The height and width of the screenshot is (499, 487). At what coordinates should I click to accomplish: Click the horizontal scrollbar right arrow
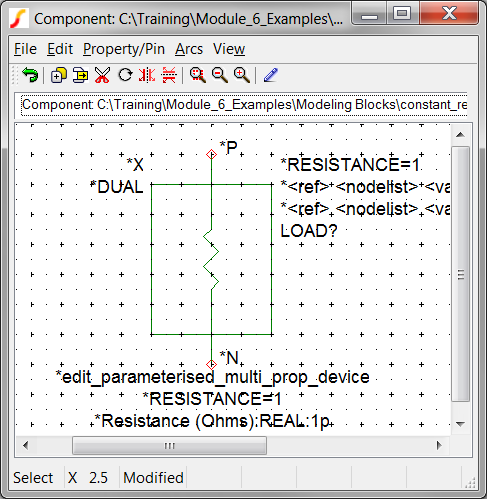coord(439,445)
